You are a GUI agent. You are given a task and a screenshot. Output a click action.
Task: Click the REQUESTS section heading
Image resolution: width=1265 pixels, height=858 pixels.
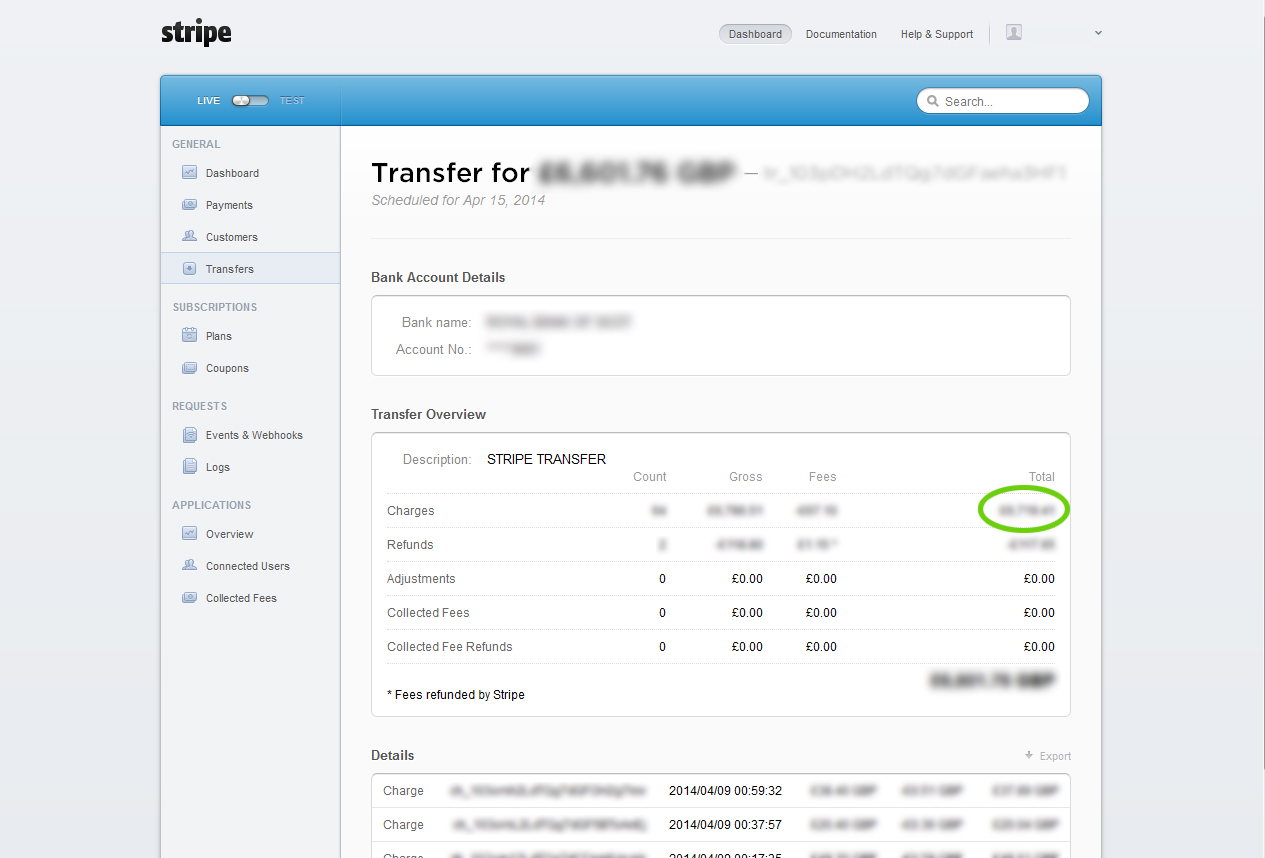[200, 406]
